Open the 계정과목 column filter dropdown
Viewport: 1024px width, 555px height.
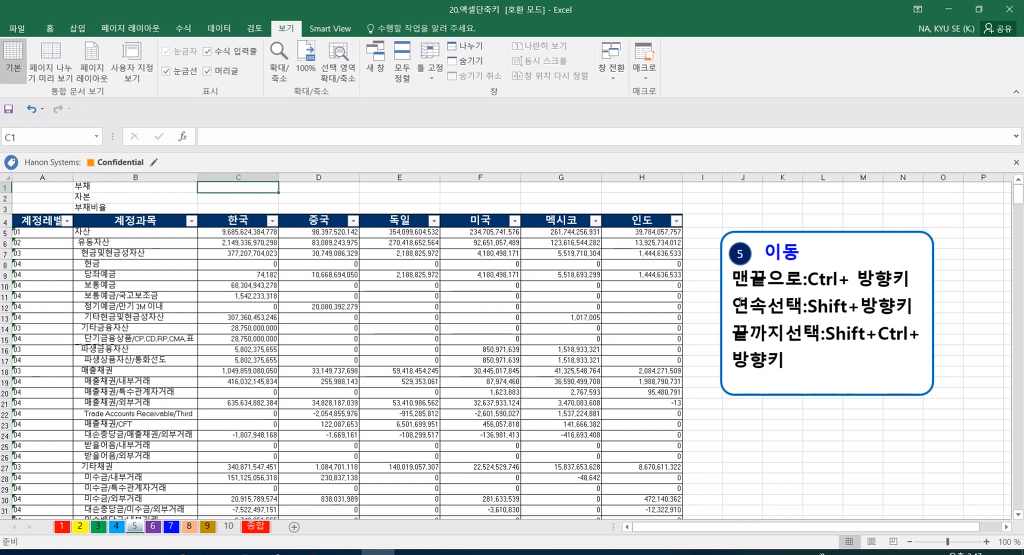click(x=191, y=220)
